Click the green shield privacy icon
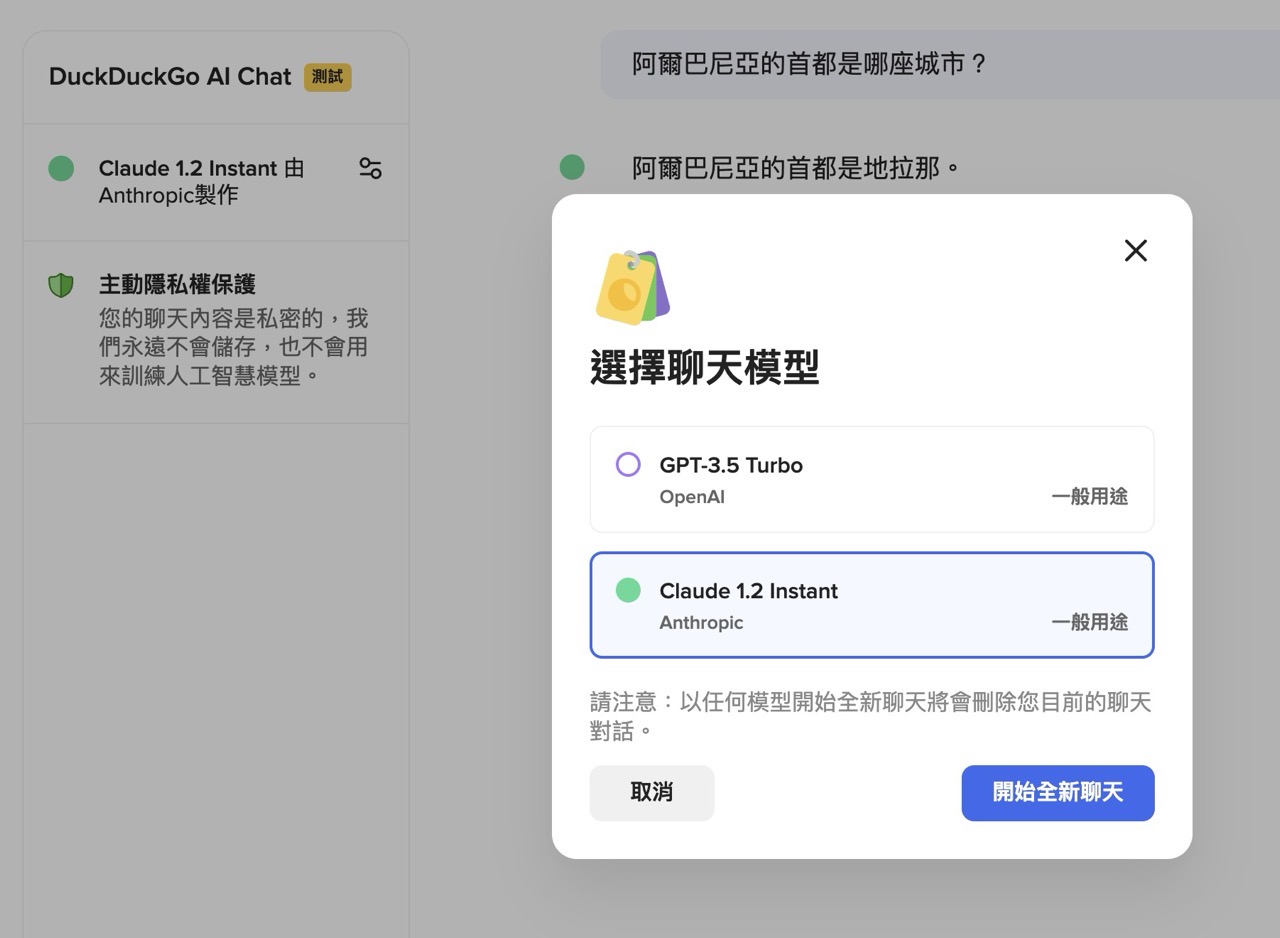Image resolution: width=1280 pixels, height=938 pixels. tap(61, 285)
